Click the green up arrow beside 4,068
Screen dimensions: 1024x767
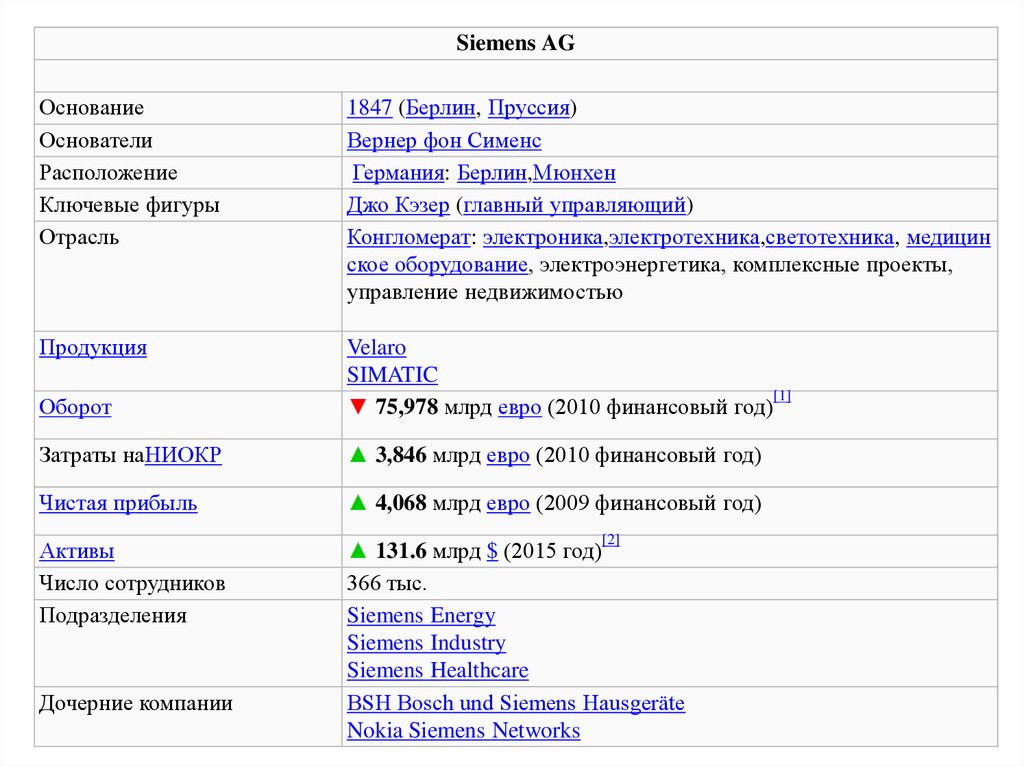coord(358,504)
